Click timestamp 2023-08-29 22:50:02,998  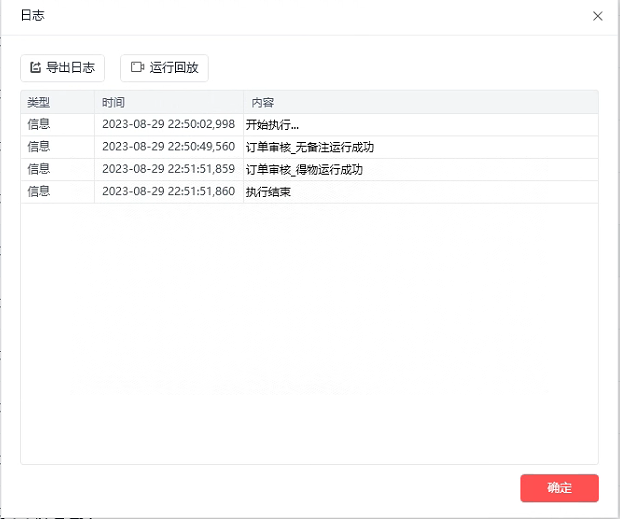(168, 125)
